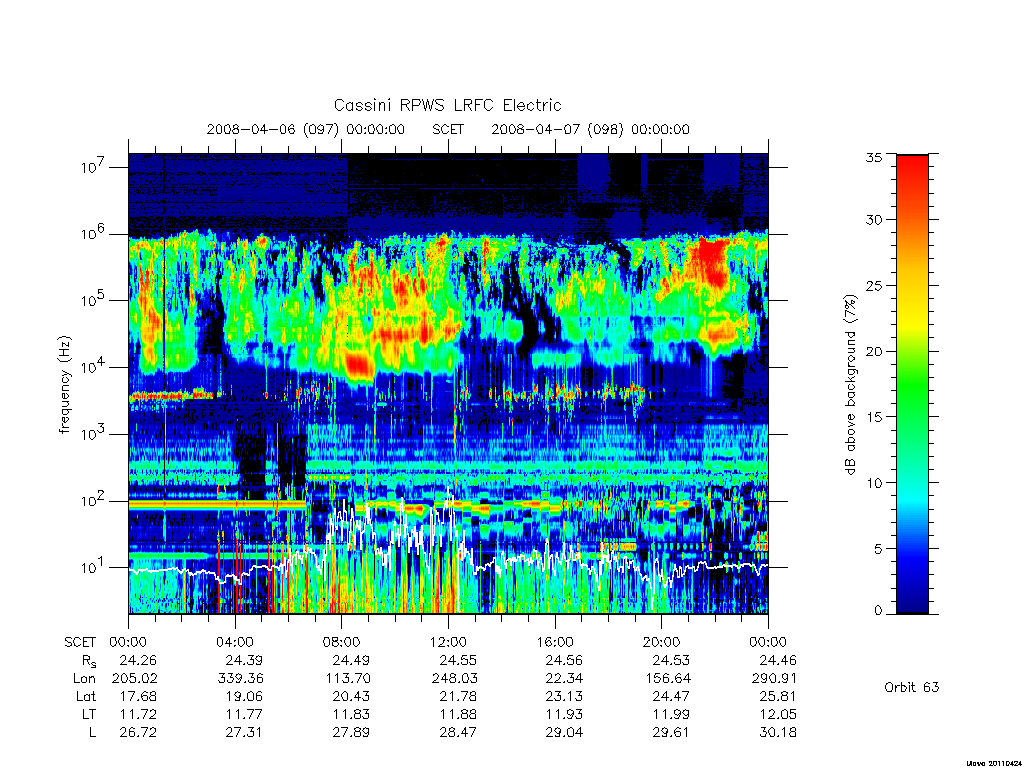Click the 'frequency (Hz)' axis label
1024x768 pixels.
pyautogui.click(x=64, y=385)
